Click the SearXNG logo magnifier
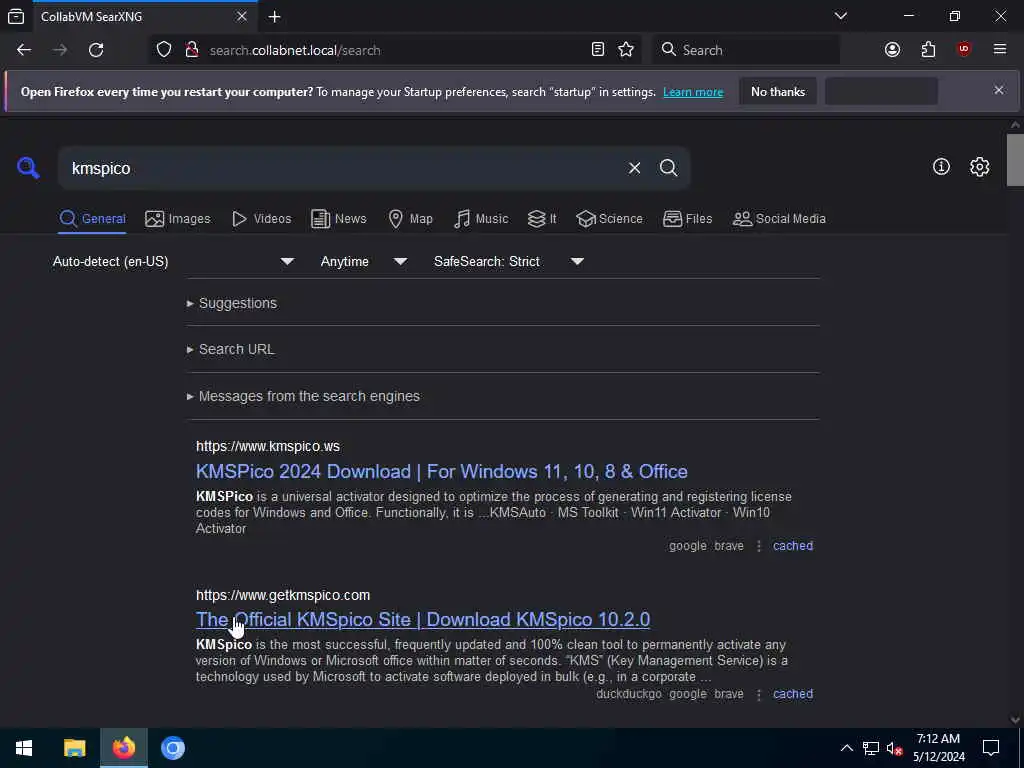 coord(28,168)
